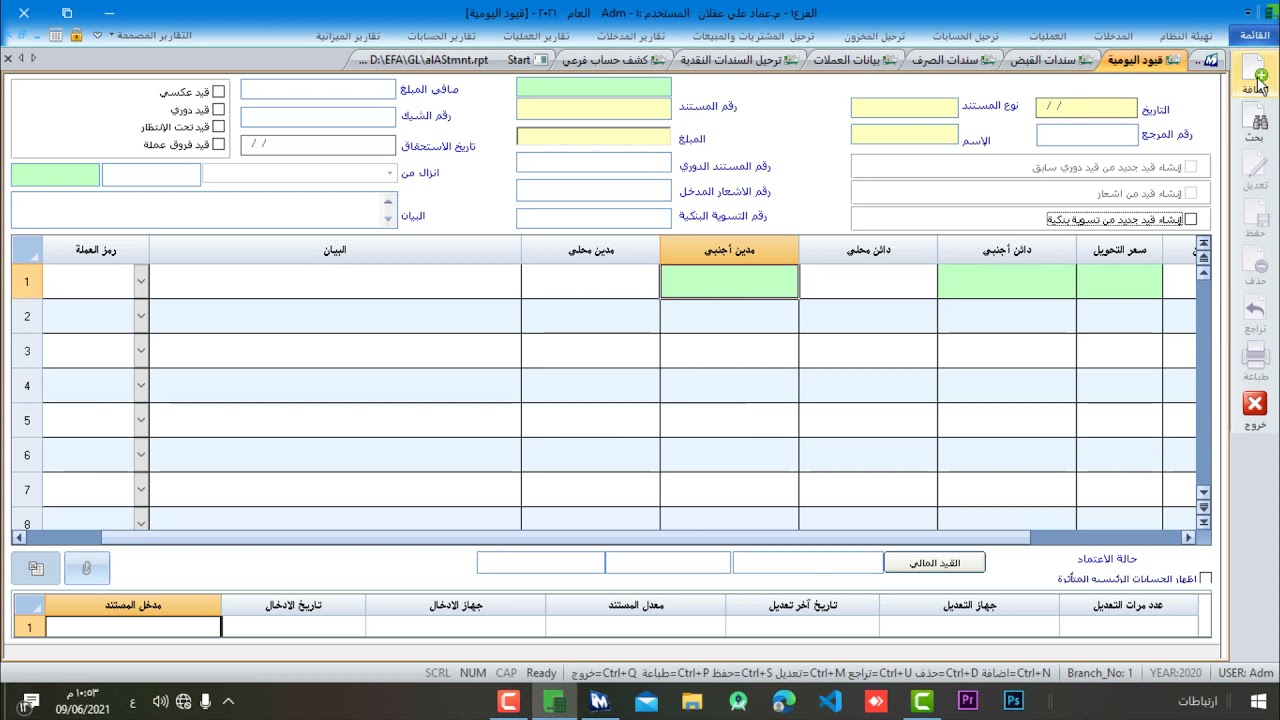Click the Start tab
Viewport: 1280px width, 720px height.
point(527,60)
